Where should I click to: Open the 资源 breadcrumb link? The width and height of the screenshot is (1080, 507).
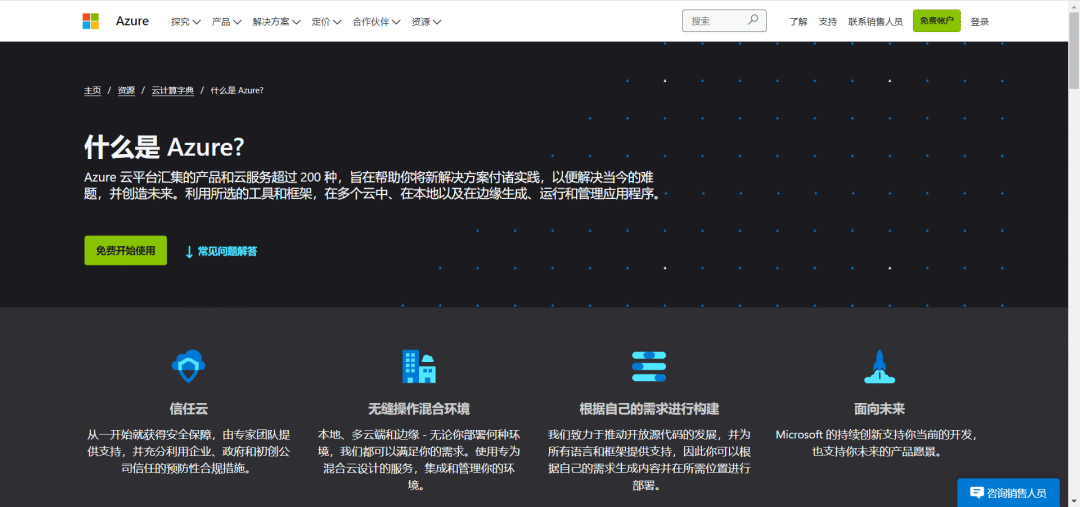(x=126, y=90)
